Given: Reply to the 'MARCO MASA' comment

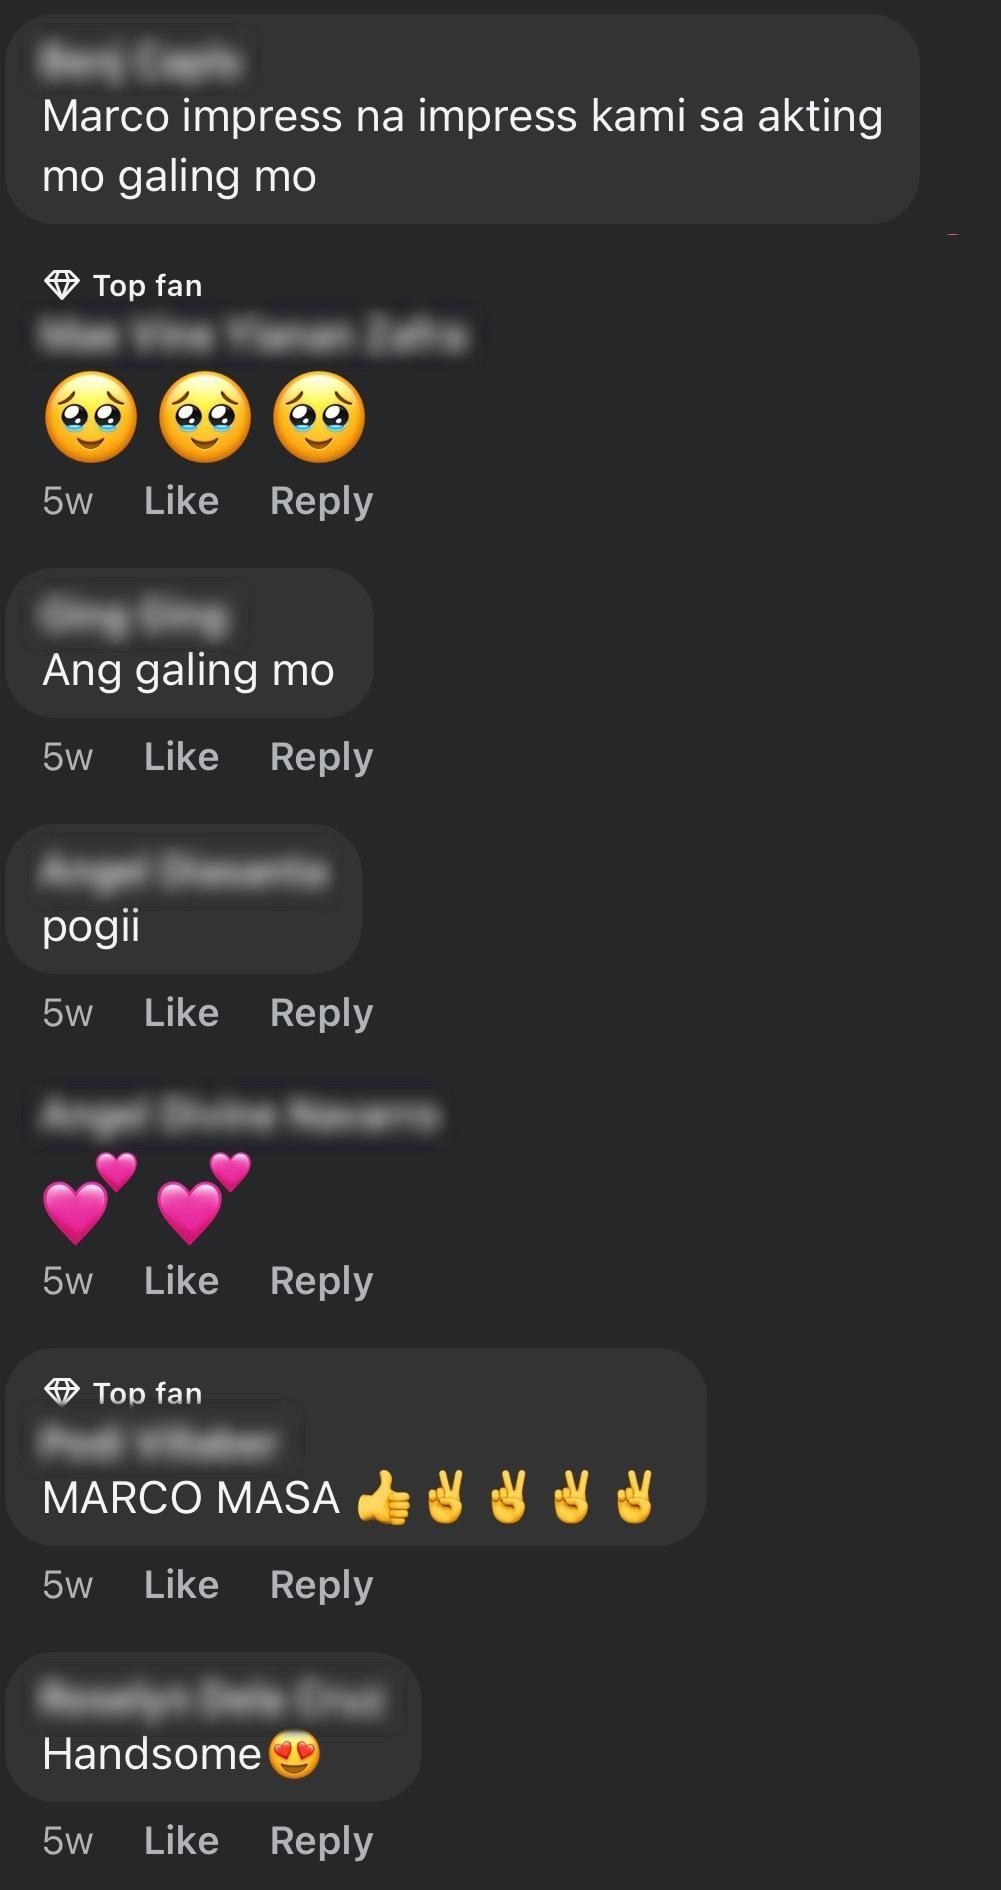Looking at the screenshot, I should click(x=321, y=1585).
